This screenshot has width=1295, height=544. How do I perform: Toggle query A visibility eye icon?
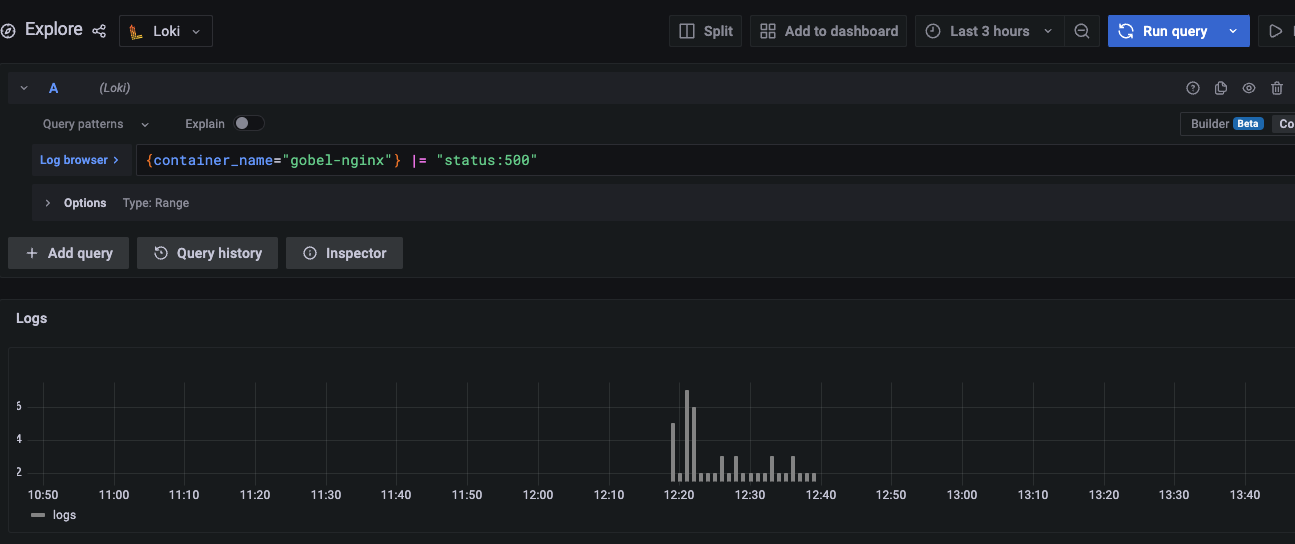click(x=1249, y=88)
